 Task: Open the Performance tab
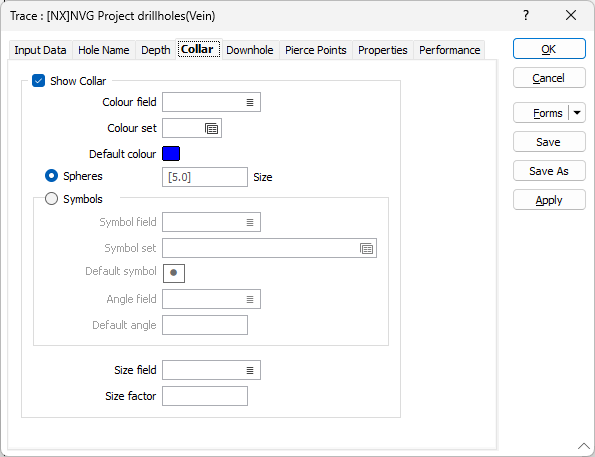pos(450,50)
